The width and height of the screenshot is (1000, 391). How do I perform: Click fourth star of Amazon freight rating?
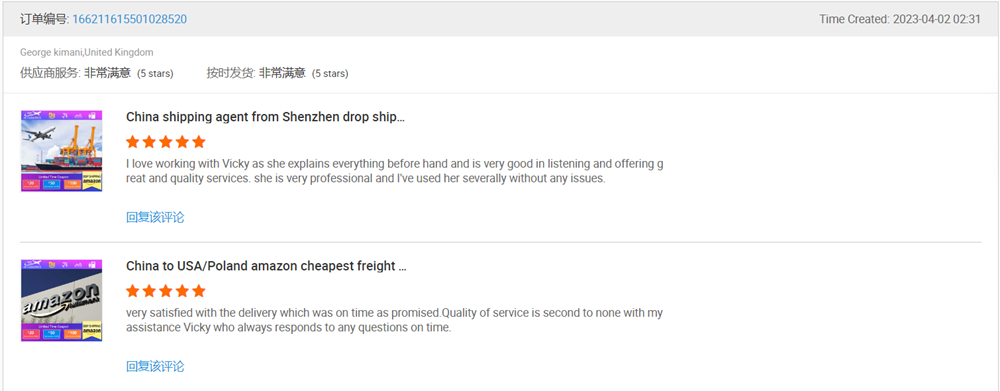tap(182, 291)
